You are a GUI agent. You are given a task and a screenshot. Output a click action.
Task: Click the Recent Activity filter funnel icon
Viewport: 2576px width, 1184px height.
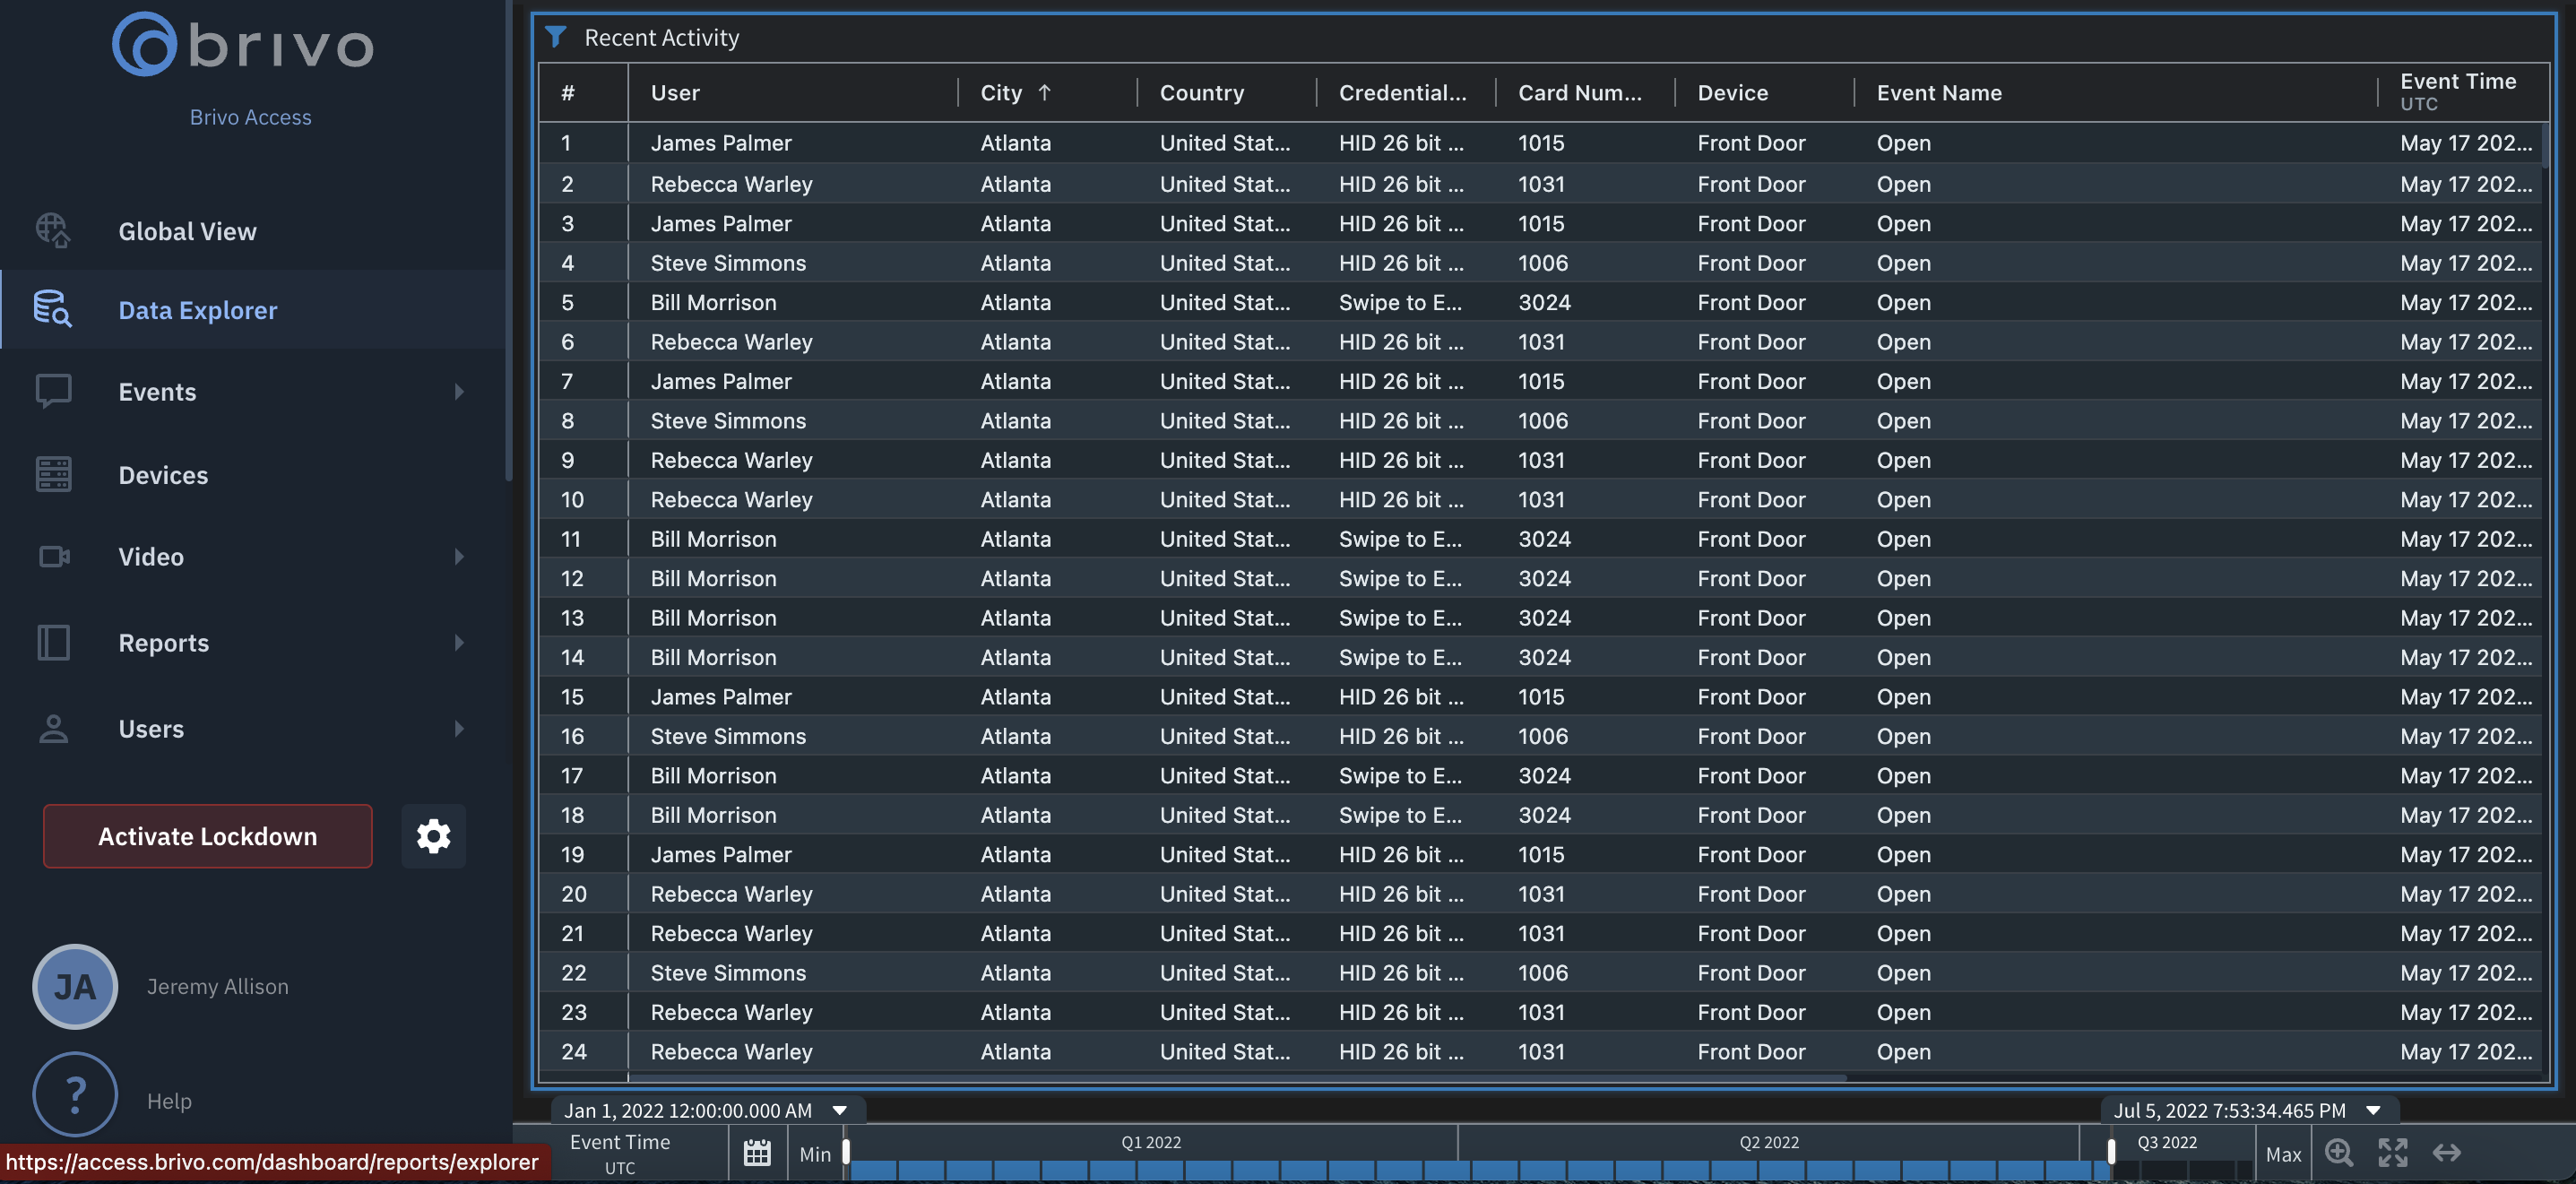click(556, 38)
